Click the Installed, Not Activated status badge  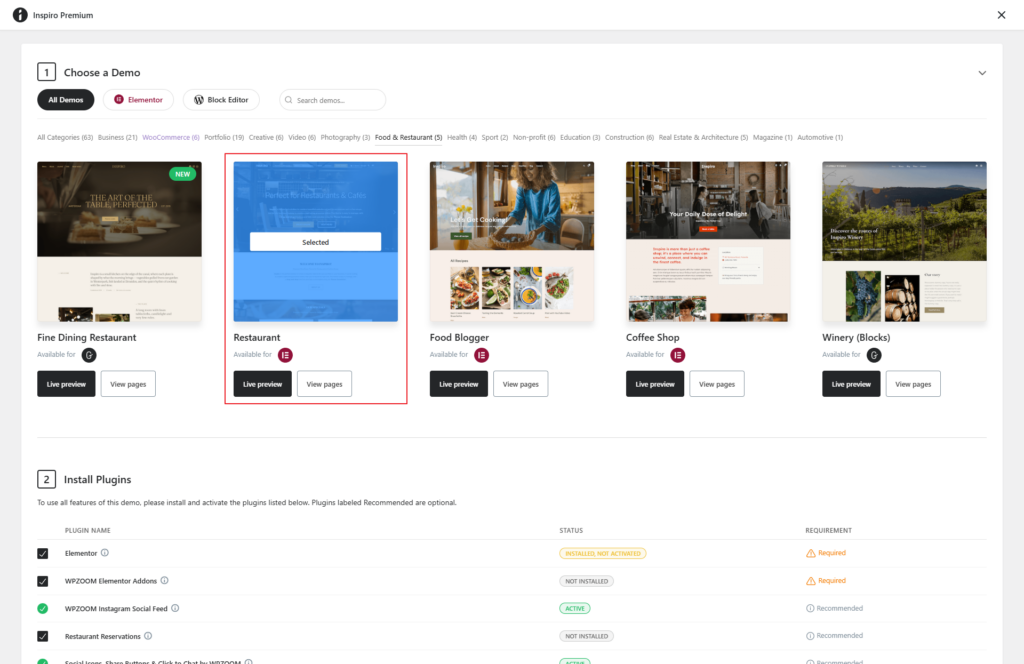tap(603, 554)
